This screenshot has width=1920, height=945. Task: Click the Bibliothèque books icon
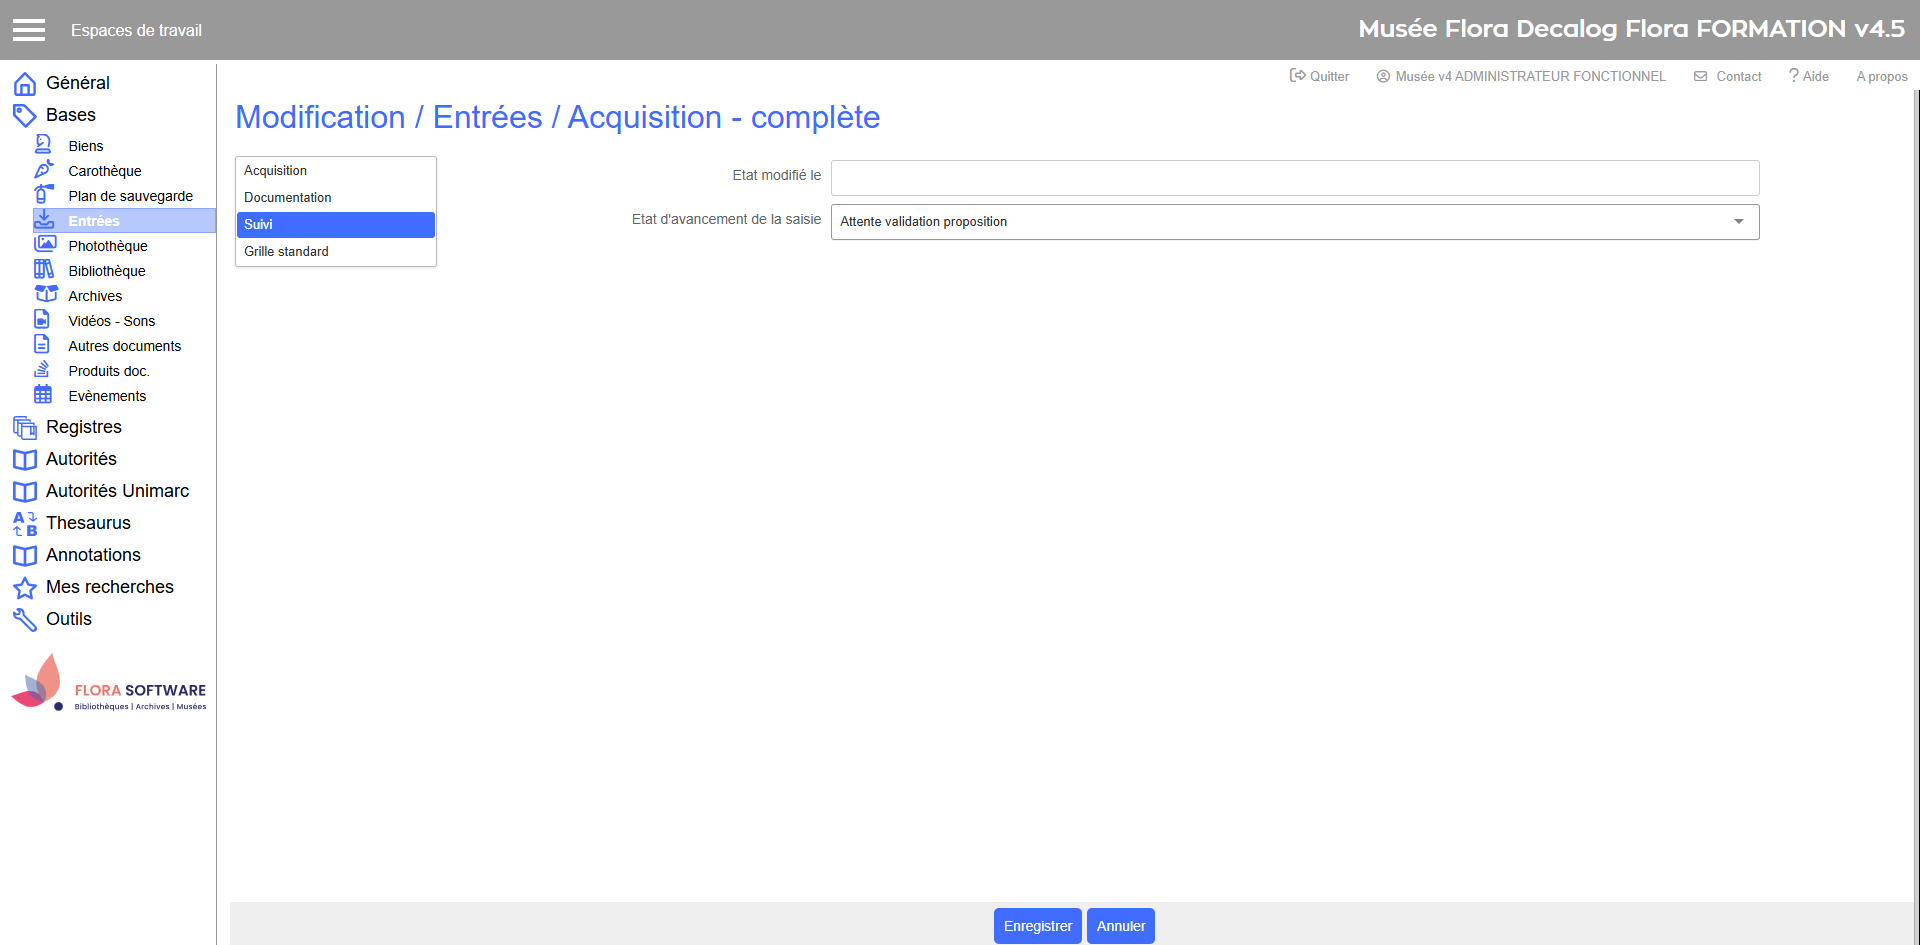44,270
